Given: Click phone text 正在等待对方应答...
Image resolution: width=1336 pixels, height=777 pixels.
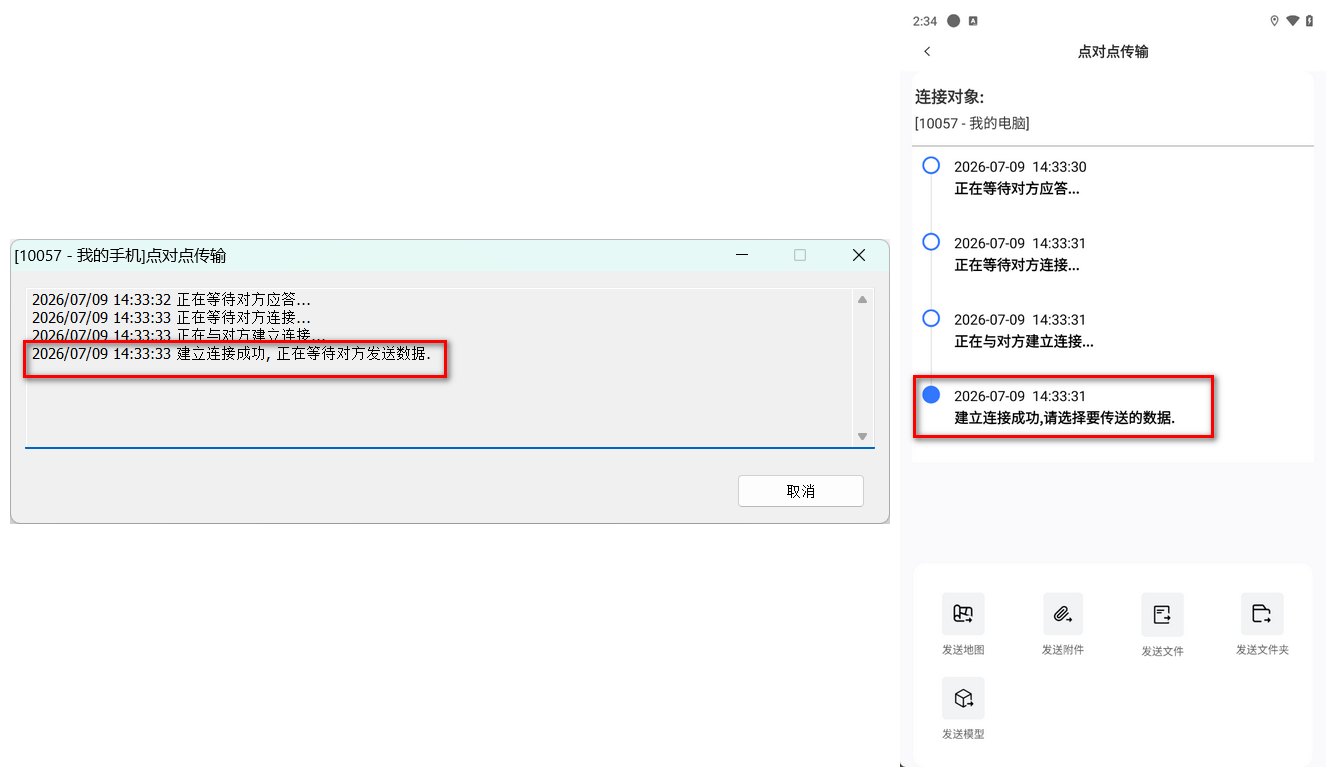Looking at the screenshot, I should pyautogui.click(x=1017, y=188).
